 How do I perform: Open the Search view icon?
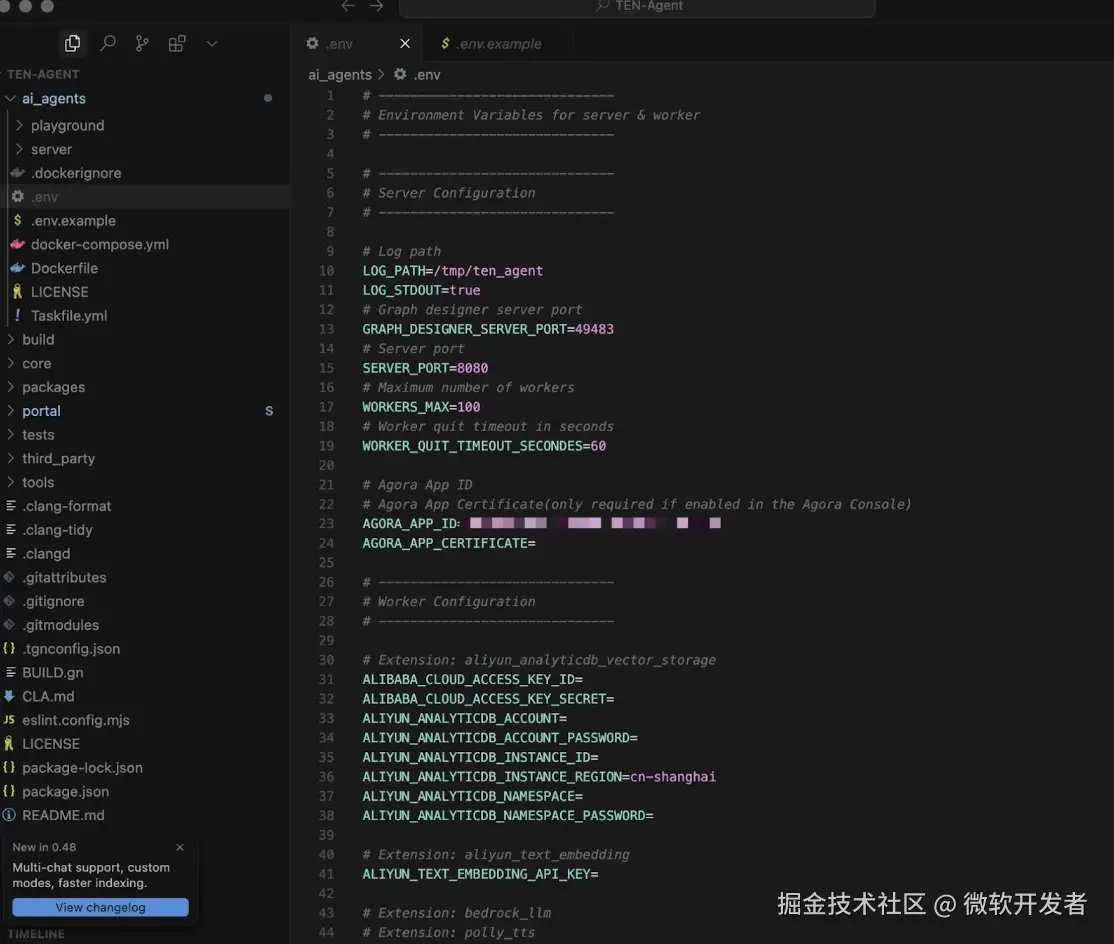point(107,43)
